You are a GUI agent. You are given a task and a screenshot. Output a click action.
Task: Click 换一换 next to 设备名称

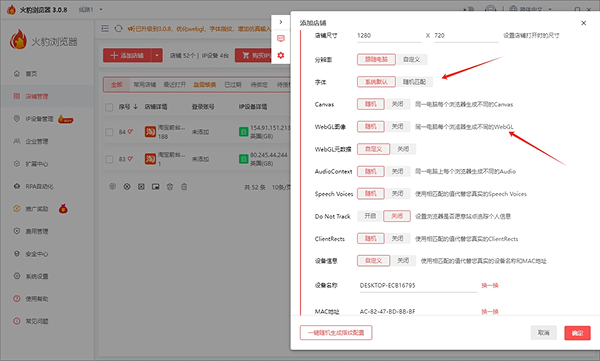[x=489, y=285]
